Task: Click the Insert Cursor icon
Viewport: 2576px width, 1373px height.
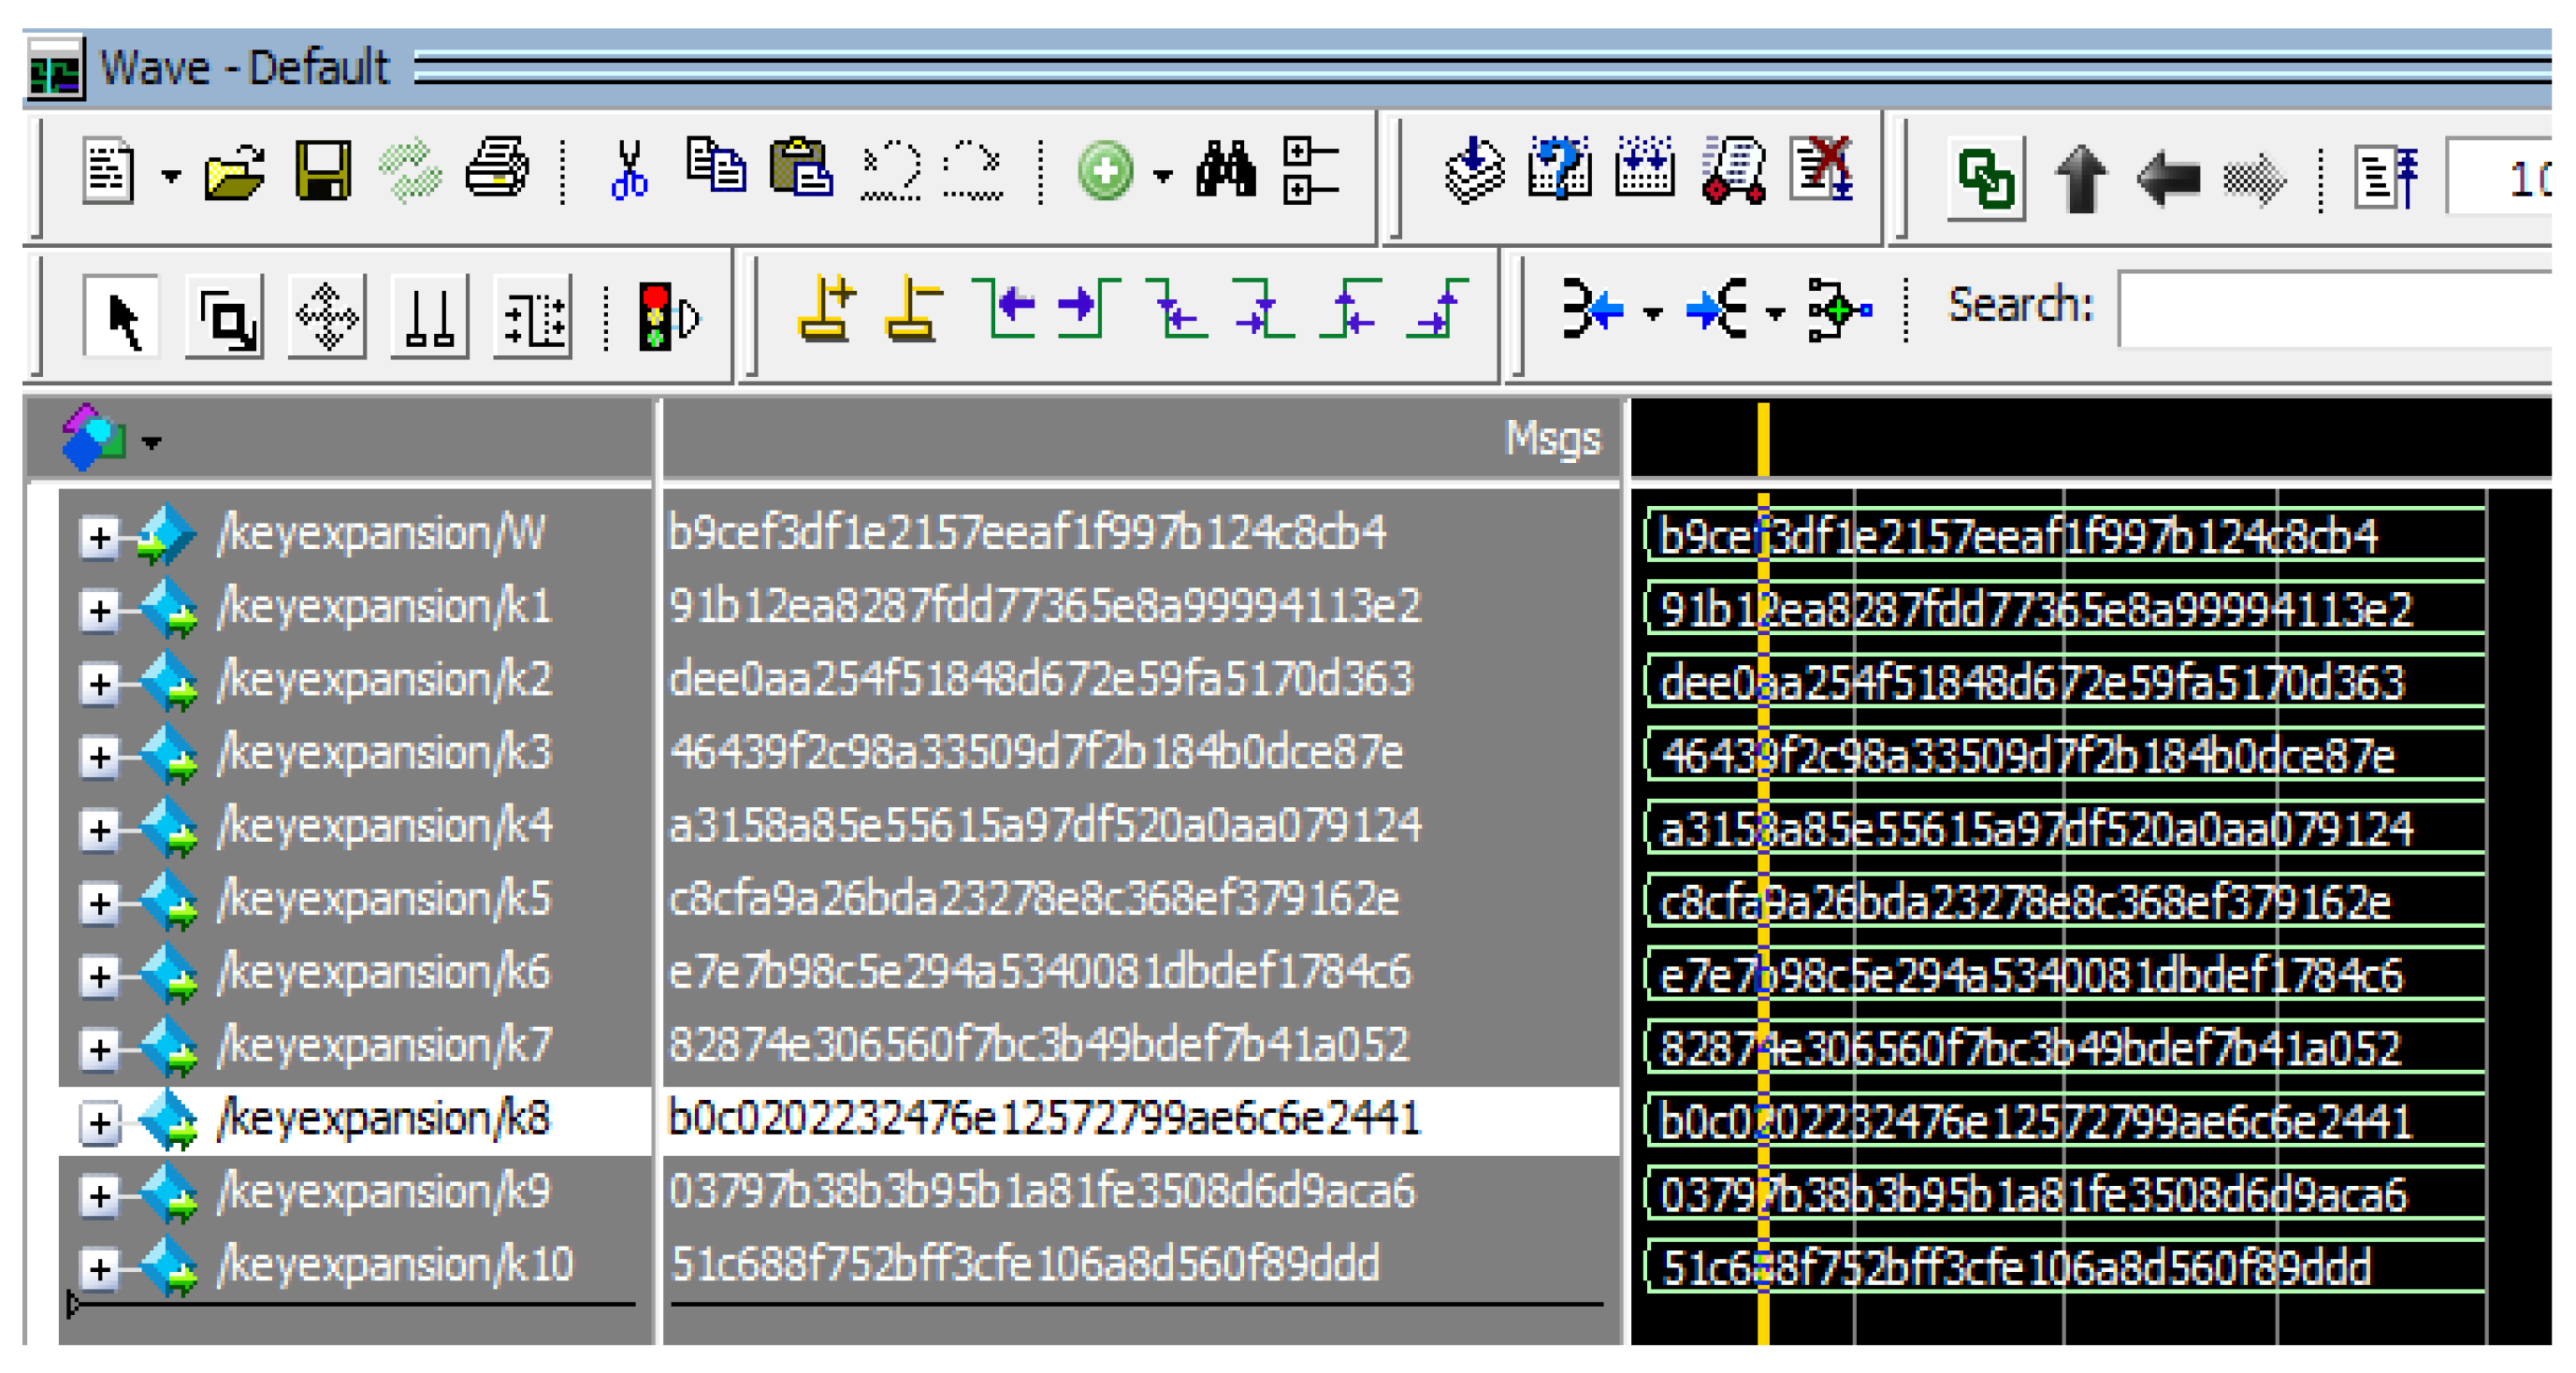Action: click(x=826, y=310)
